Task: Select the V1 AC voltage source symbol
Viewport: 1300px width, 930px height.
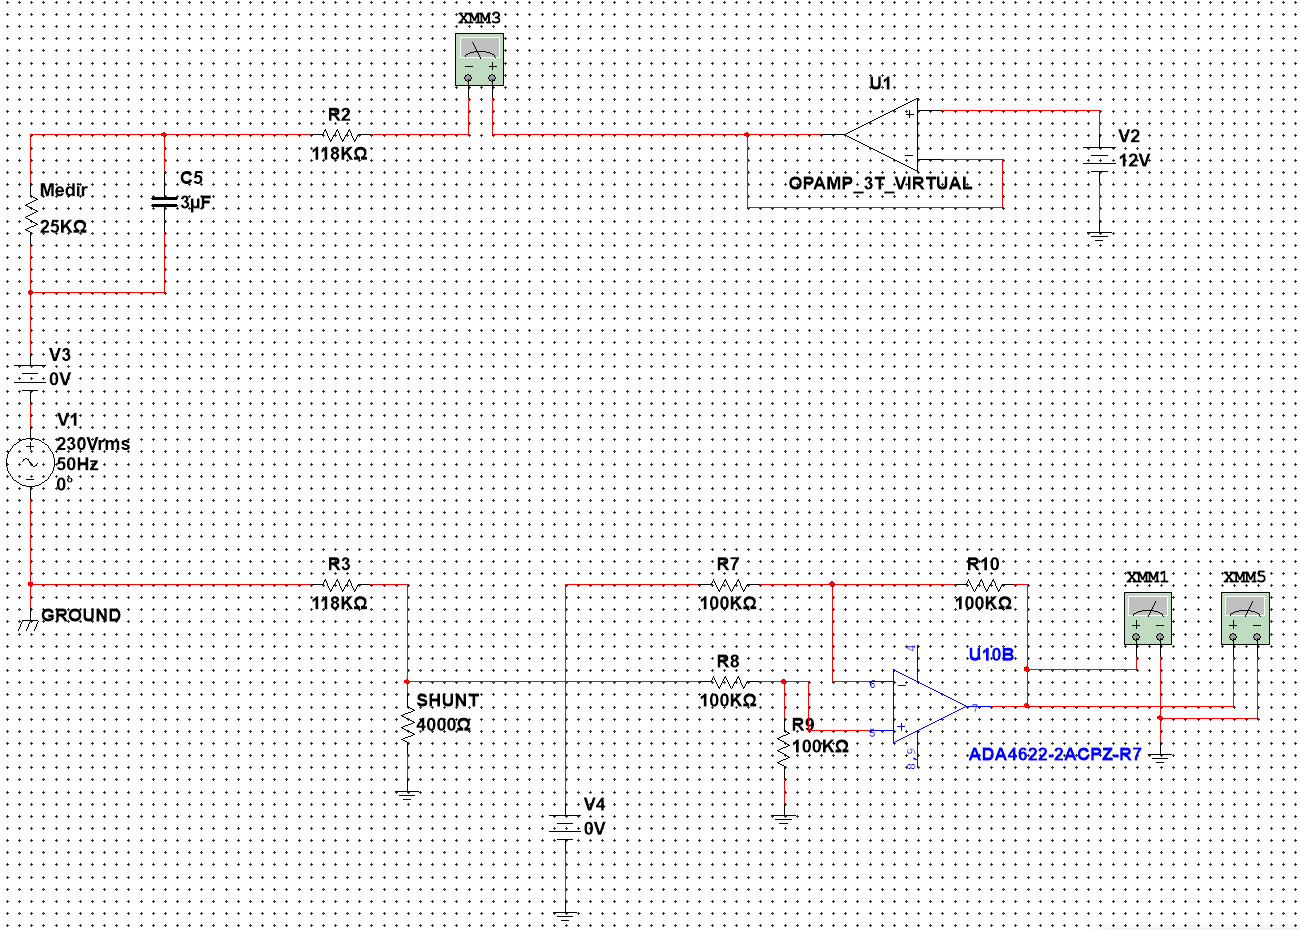Action: pyautogui.click(x=30, y=464)
